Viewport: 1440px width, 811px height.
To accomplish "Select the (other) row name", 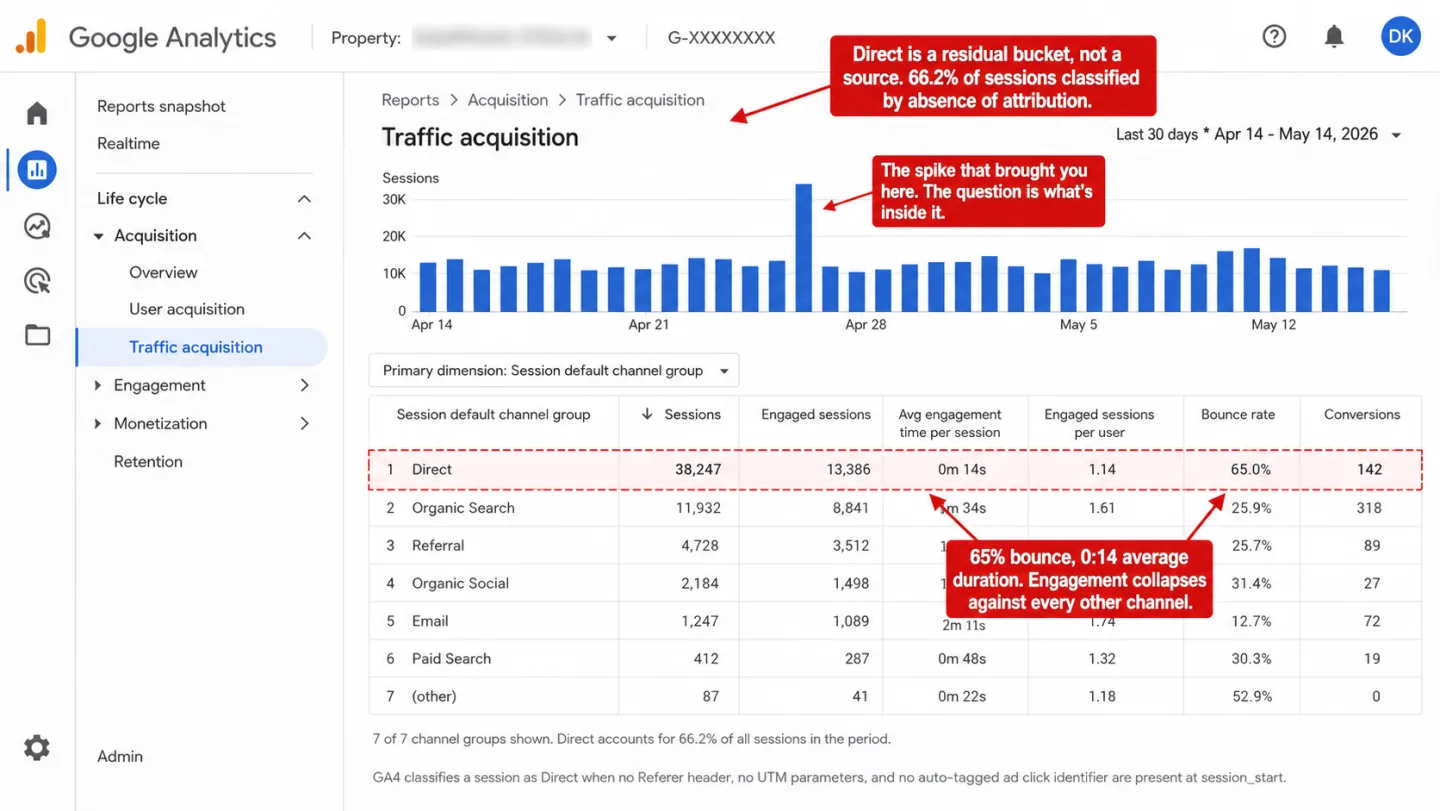I will click(x=434, y=696).
